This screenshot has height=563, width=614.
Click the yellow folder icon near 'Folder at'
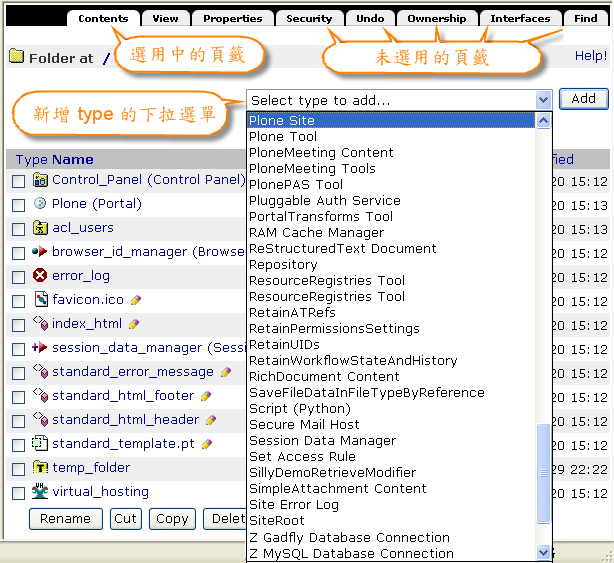pyautogui.click(x=16, y=56)
